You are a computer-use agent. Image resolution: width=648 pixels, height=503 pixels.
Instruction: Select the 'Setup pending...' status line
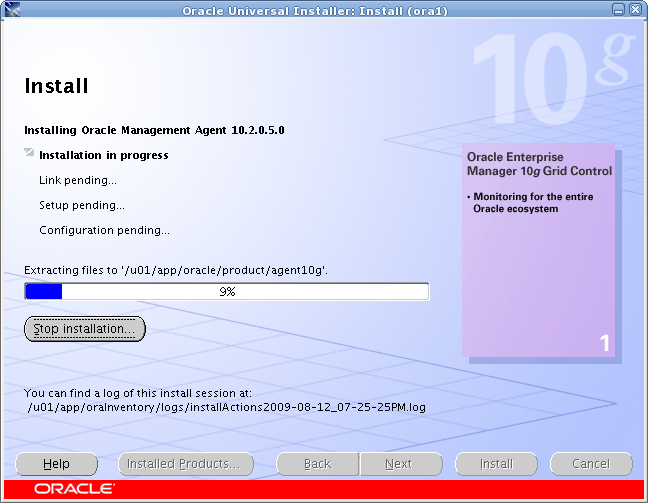click(x=82, y=205)
